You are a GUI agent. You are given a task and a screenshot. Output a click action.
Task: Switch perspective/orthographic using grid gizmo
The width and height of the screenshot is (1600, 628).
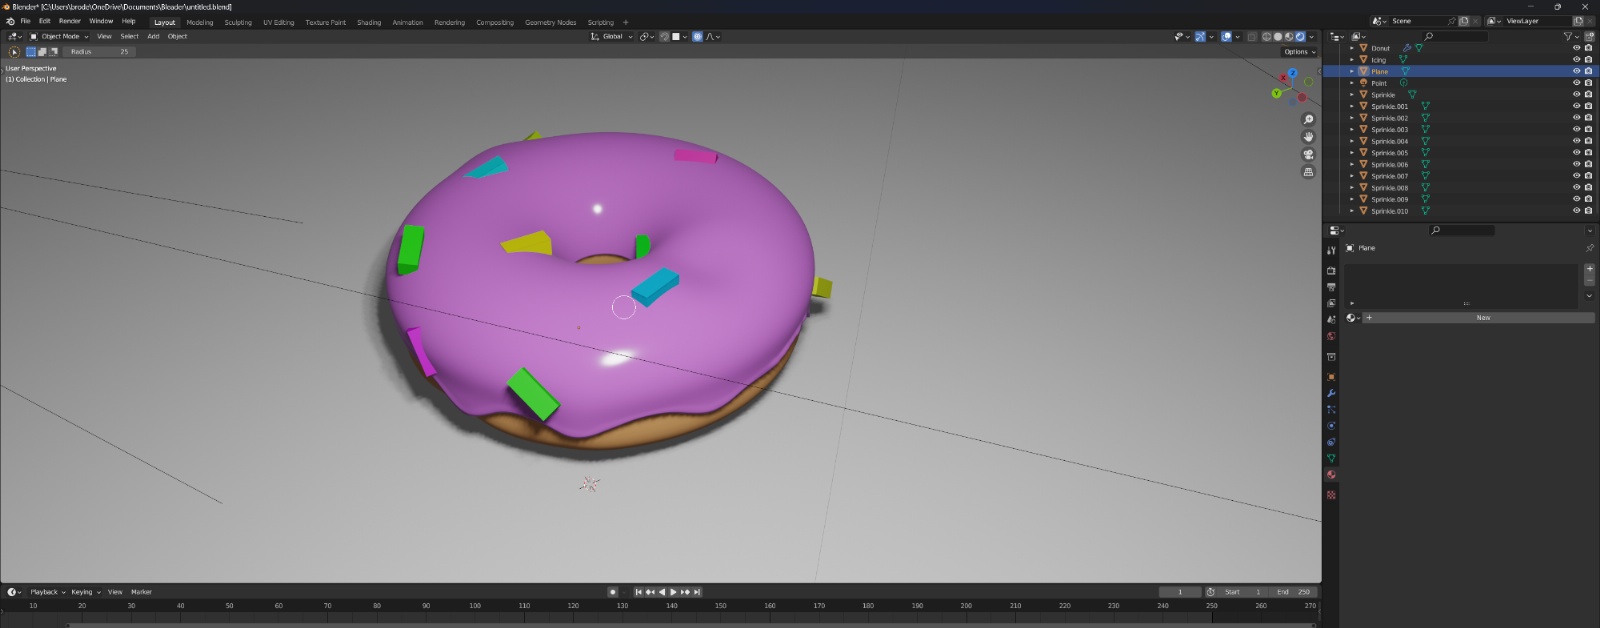(1308, 172)
